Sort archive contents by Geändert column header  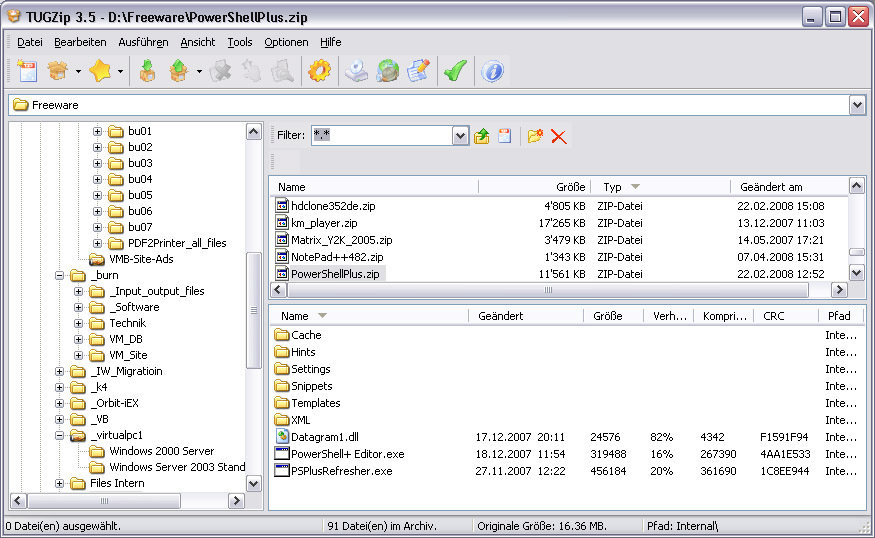526,316
